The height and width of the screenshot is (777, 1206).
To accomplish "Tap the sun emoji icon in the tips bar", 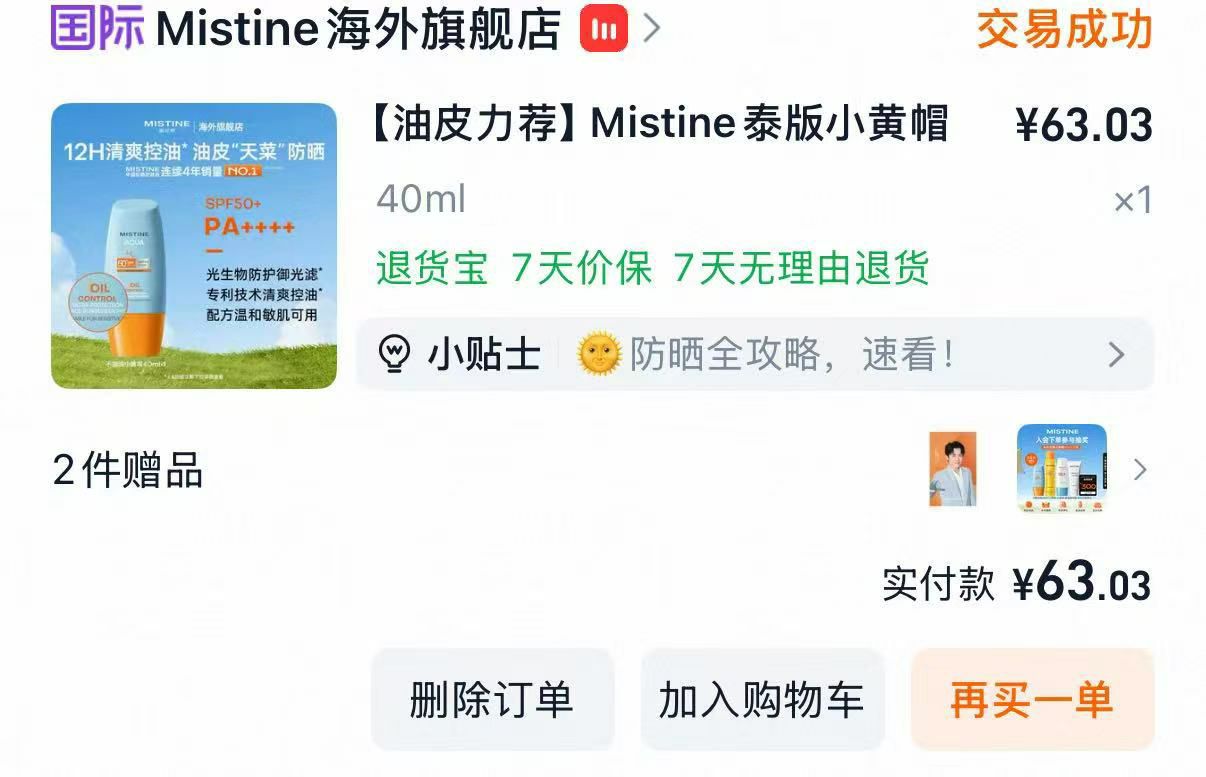I will [x=600, y=354].
